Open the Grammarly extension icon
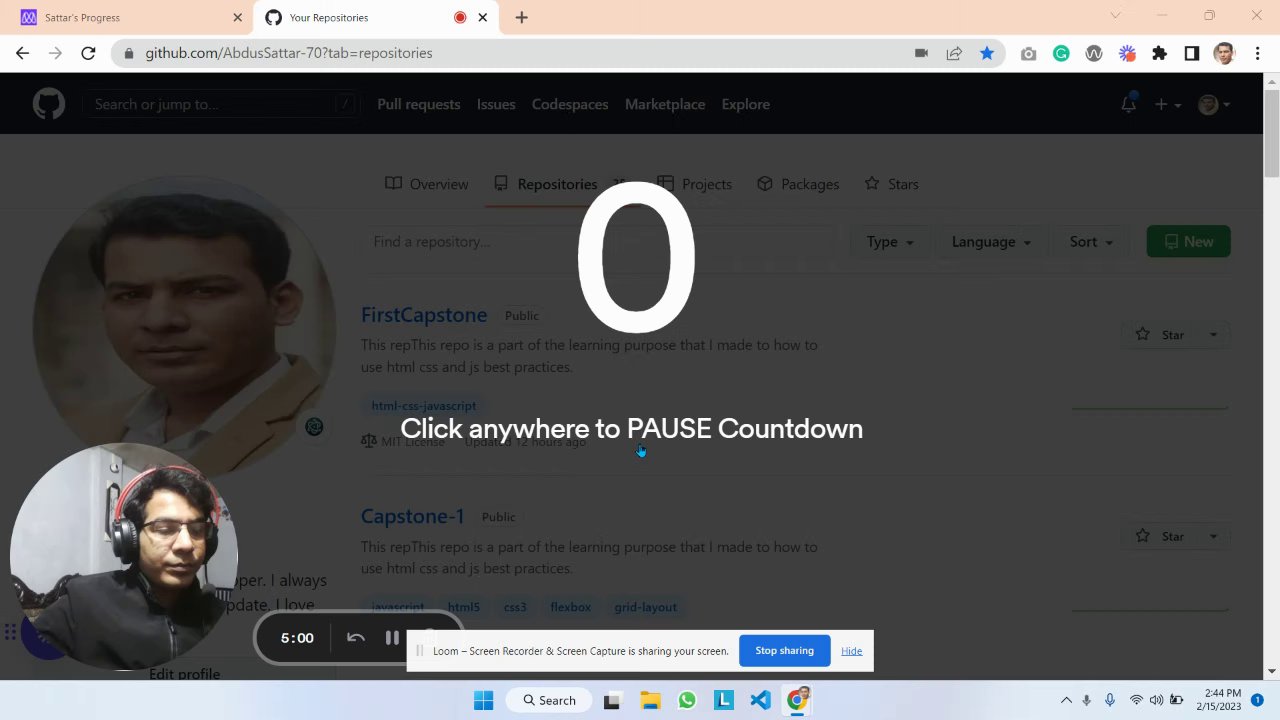Image resolution: width=1280 pixels, height=720 pixels. click(x=1061, y=54)
